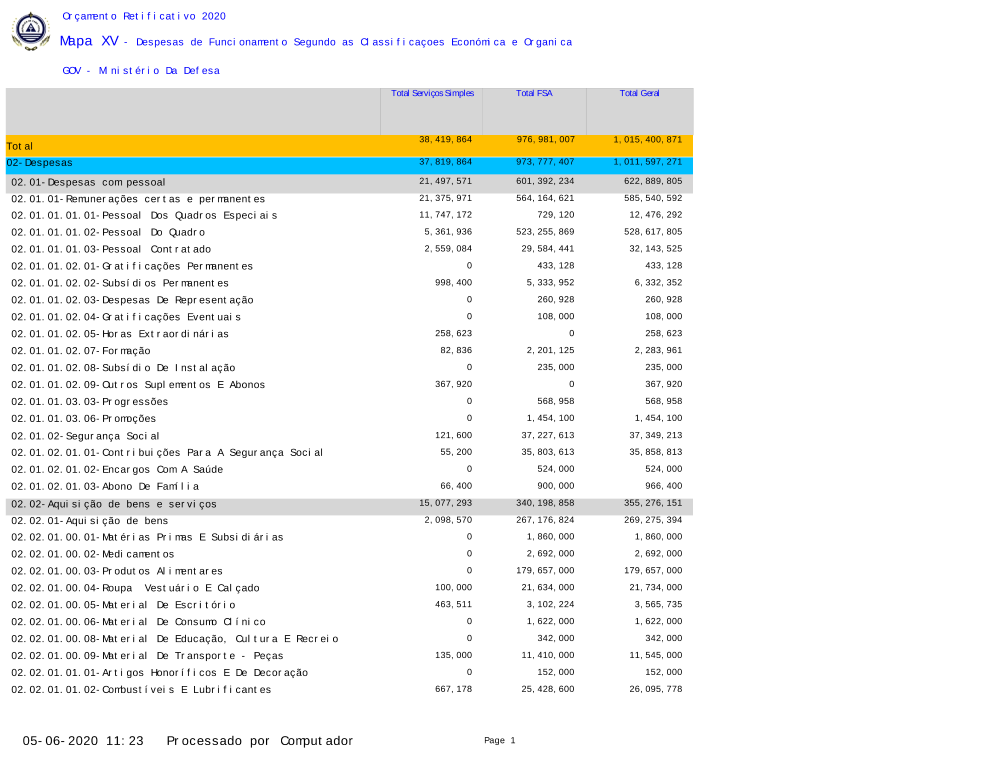The width and height of the screenshot is (1000, 773).
Task: Click the 'Mapa XV' heading
Action: click(89, 41)
